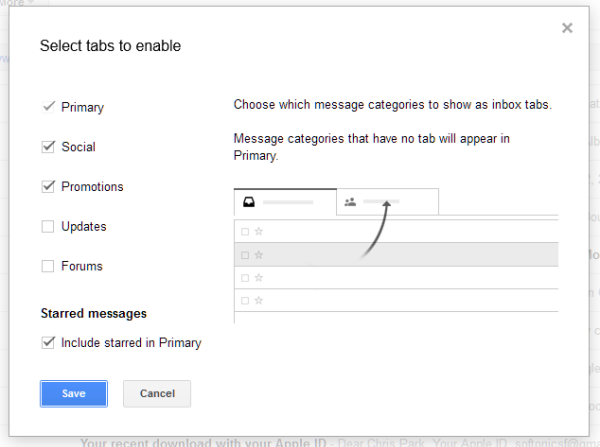Close the Select tabs dialog
600x447 pixels.
coord(567,28)
